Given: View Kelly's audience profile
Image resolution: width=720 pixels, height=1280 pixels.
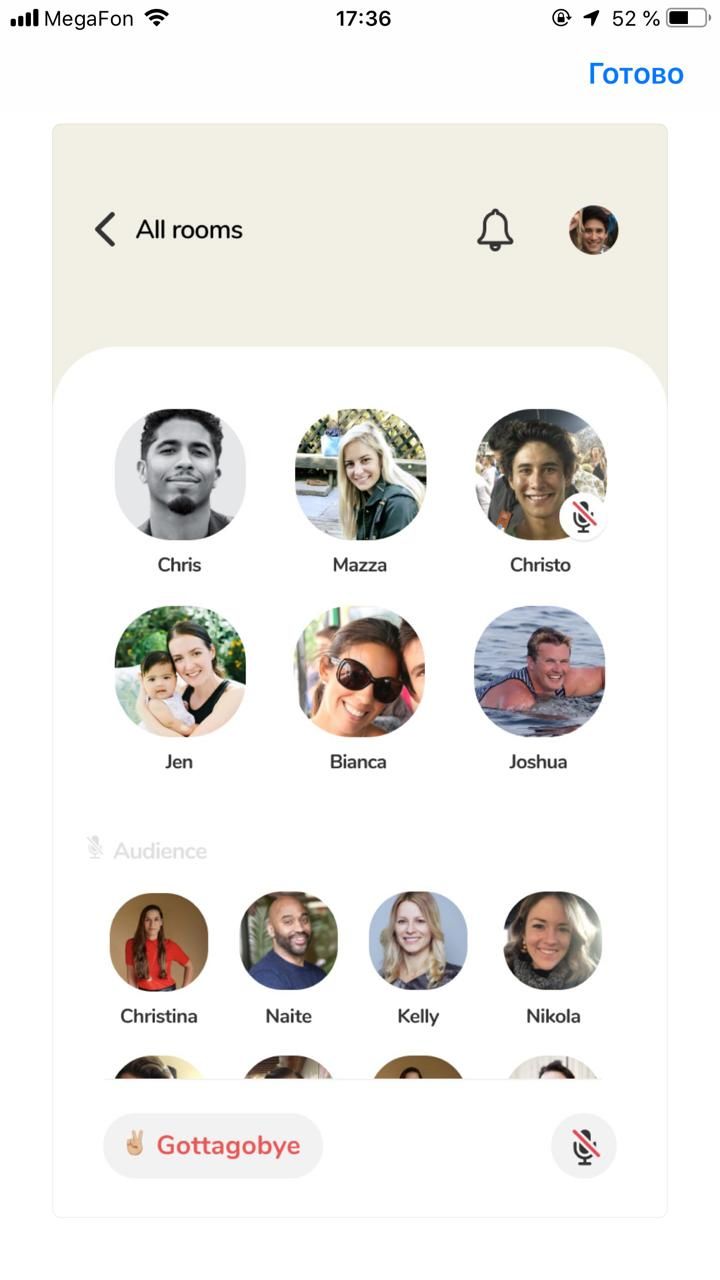Looking at the screenshot, I should (418, 941).
